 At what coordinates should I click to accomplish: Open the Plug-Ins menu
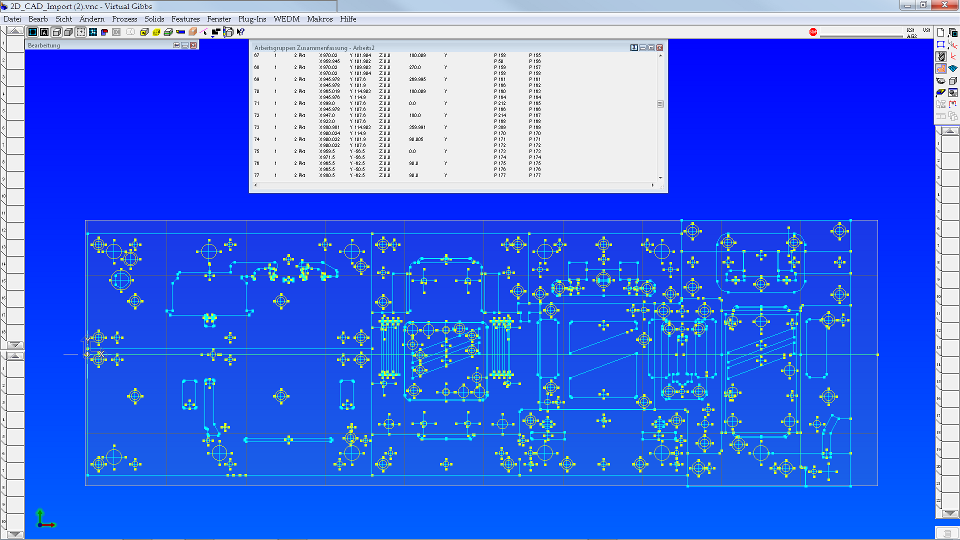tap(252, 19)
